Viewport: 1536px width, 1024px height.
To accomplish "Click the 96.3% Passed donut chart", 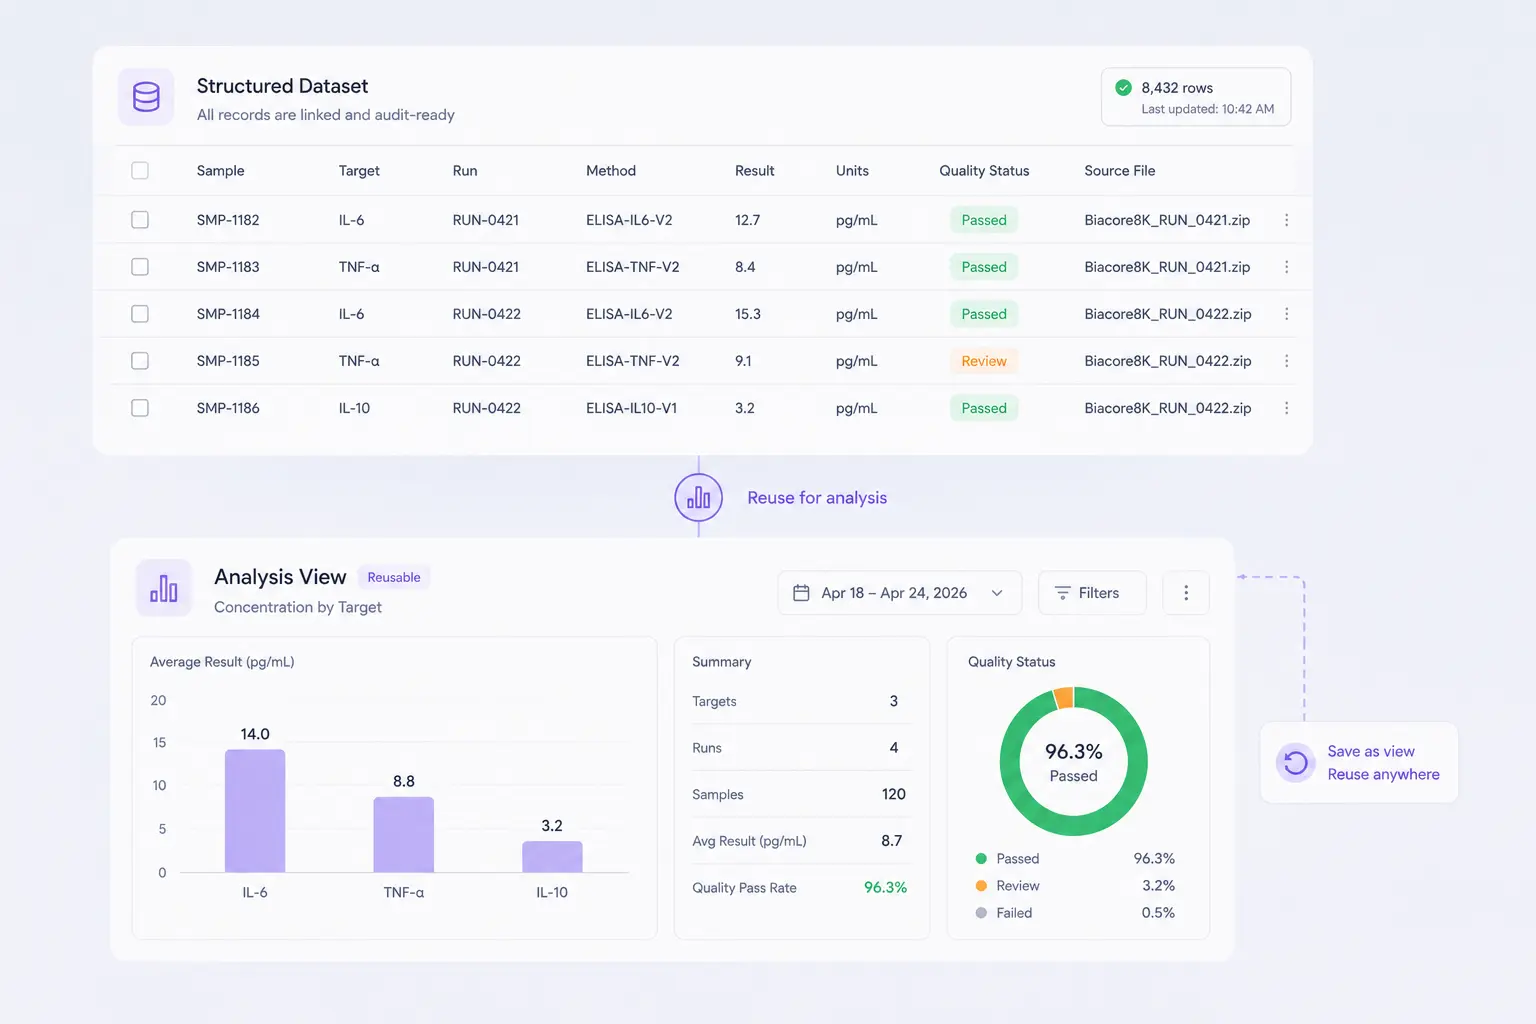I will pyautogui.click(x=1073, y=762).
